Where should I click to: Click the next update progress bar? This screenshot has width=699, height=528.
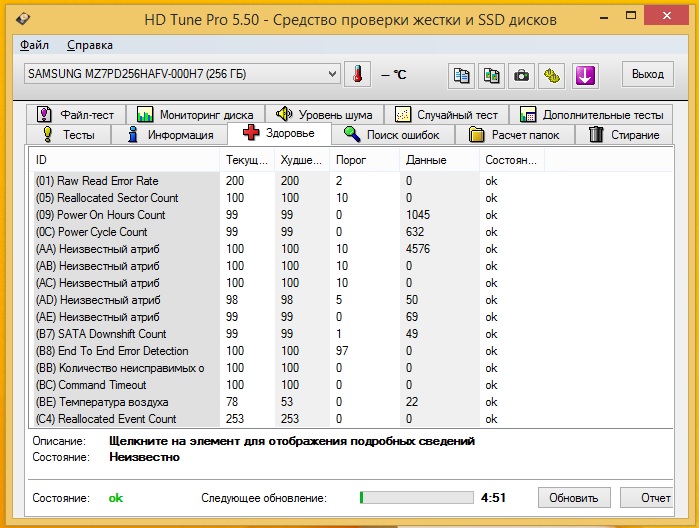pos(416,497)
